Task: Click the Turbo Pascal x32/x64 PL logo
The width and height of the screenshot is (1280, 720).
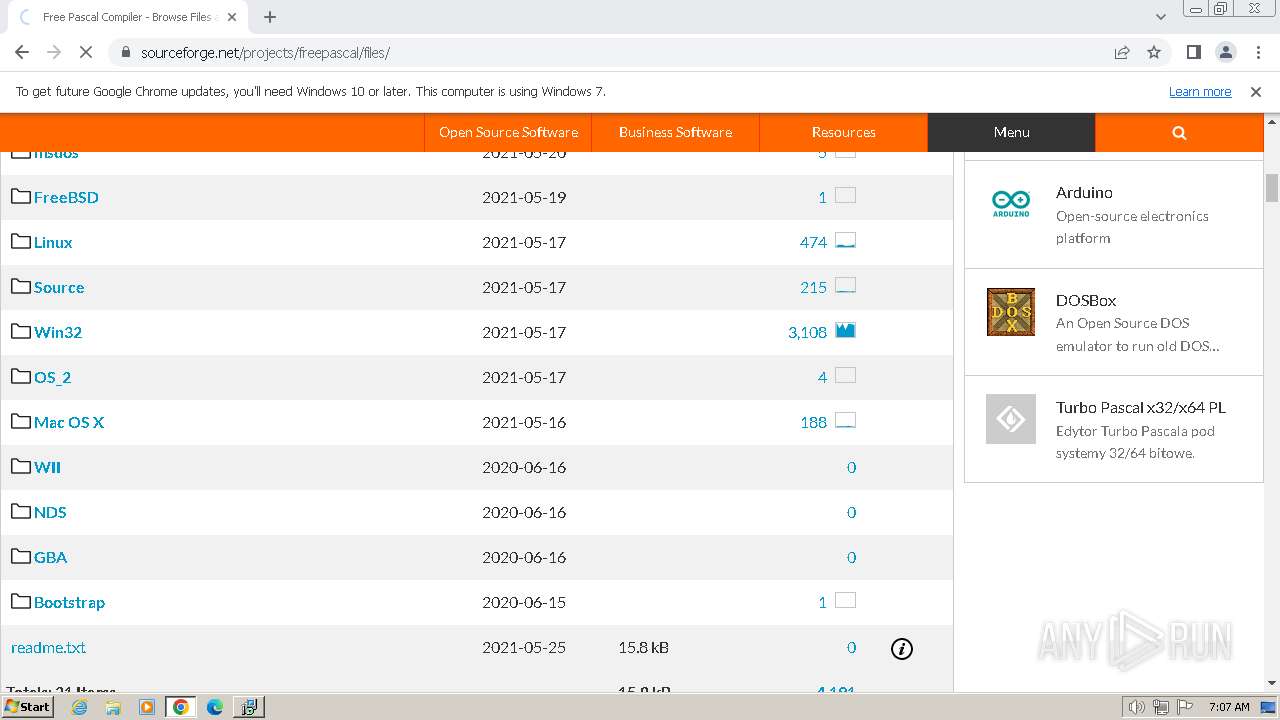Action: coord(1011,419)
